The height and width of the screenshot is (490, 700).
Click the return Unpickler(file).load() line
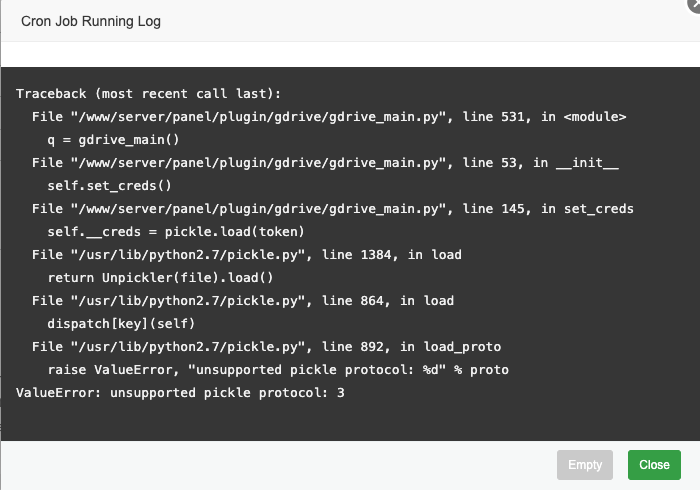[x=160, y=277]
